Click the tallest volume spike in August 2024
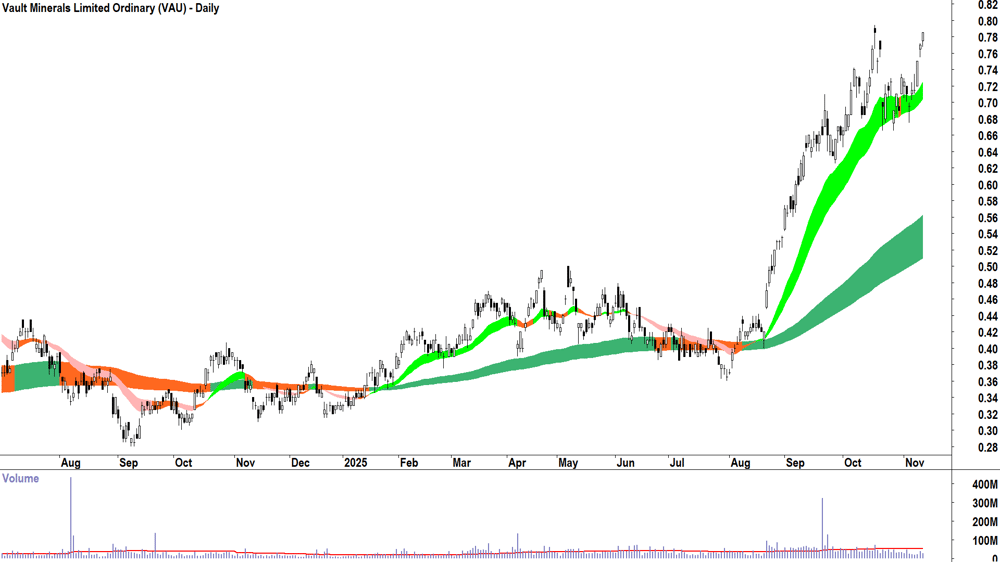Viewport: 1000px width, 562px height. [71, 517]
